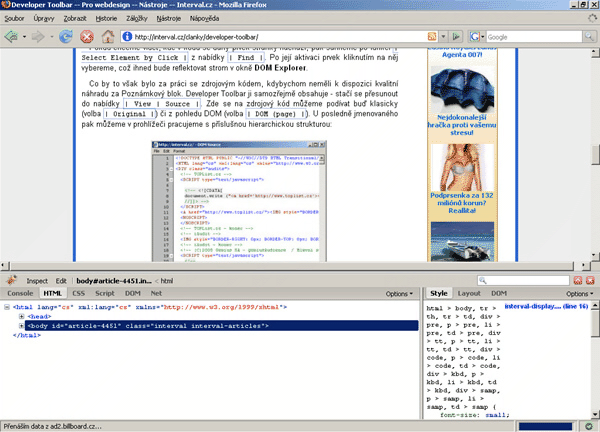
Task: Open the forward history dropdown arrow
Action: point(51,37)
